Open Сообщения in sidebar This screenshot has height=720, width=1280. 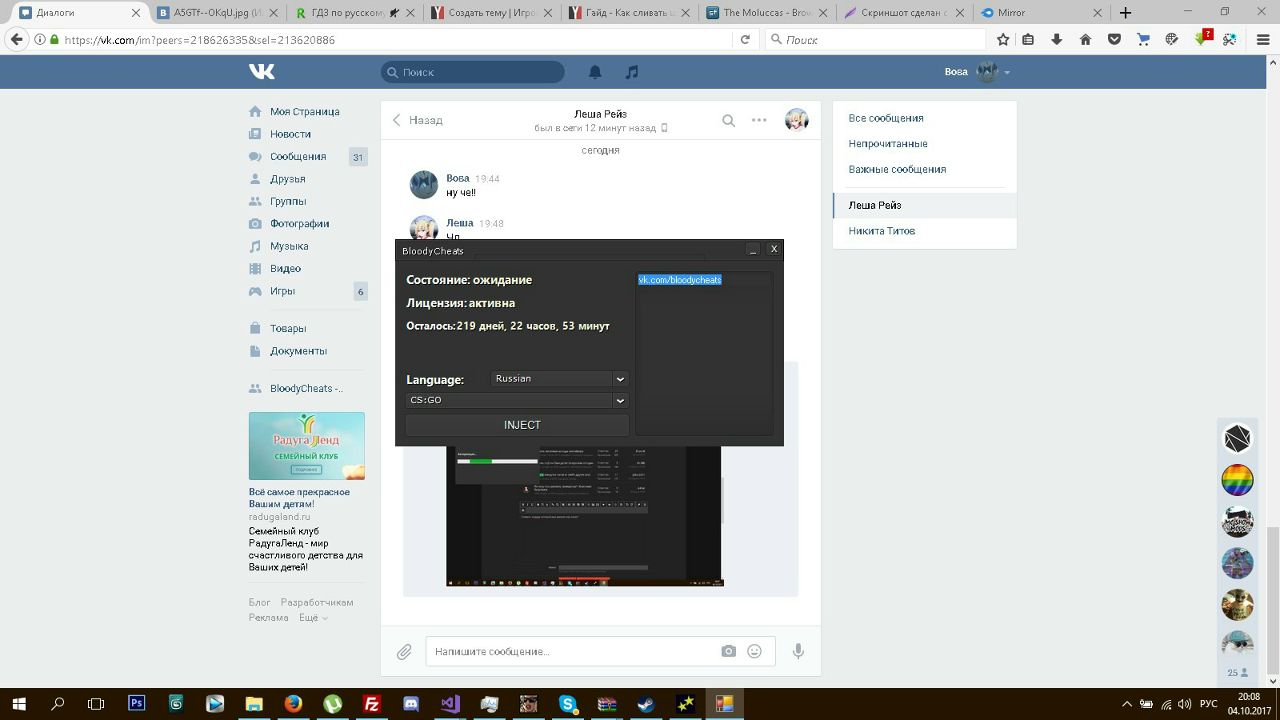(297, 157)
